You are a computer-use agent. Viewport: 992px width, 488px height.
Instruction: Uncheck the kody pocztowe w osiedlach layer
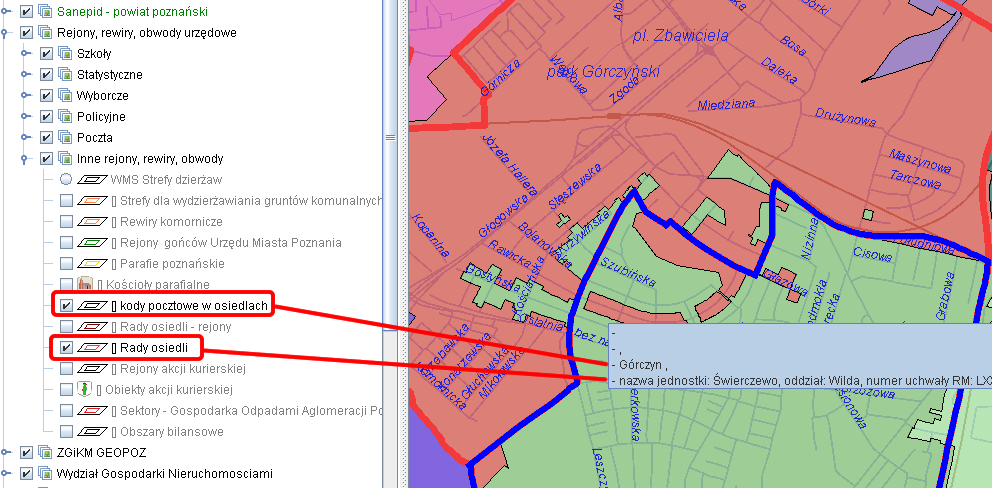click(66, 306)
